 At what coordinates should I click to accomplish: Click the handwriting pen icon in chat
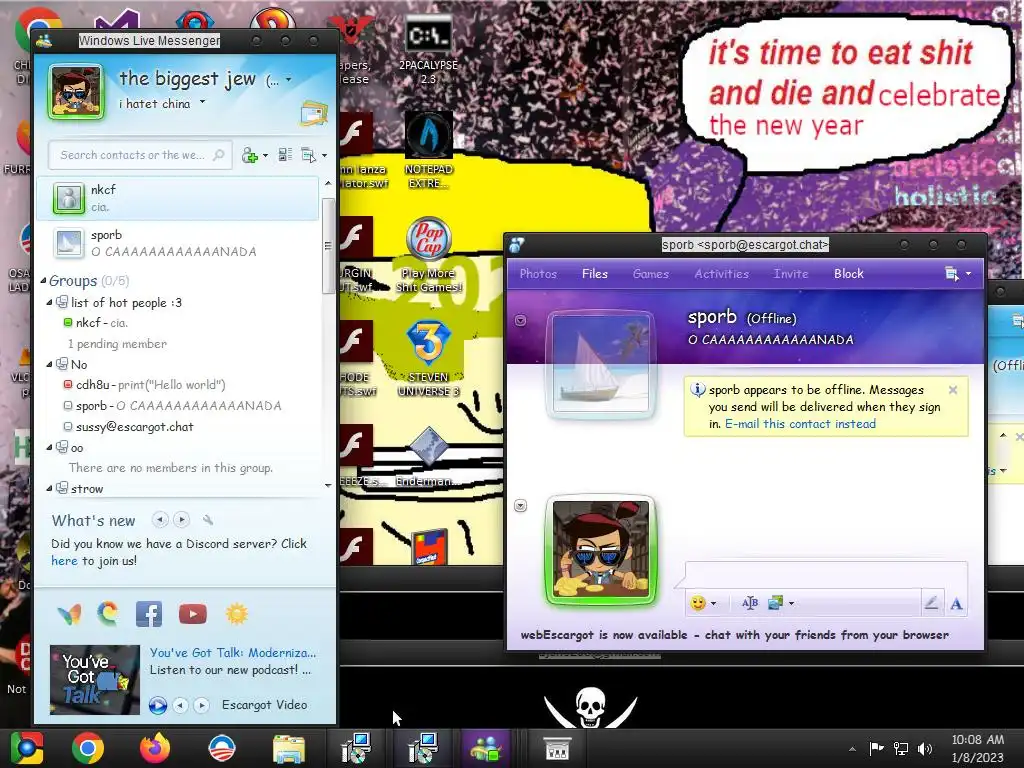point(931,603)
